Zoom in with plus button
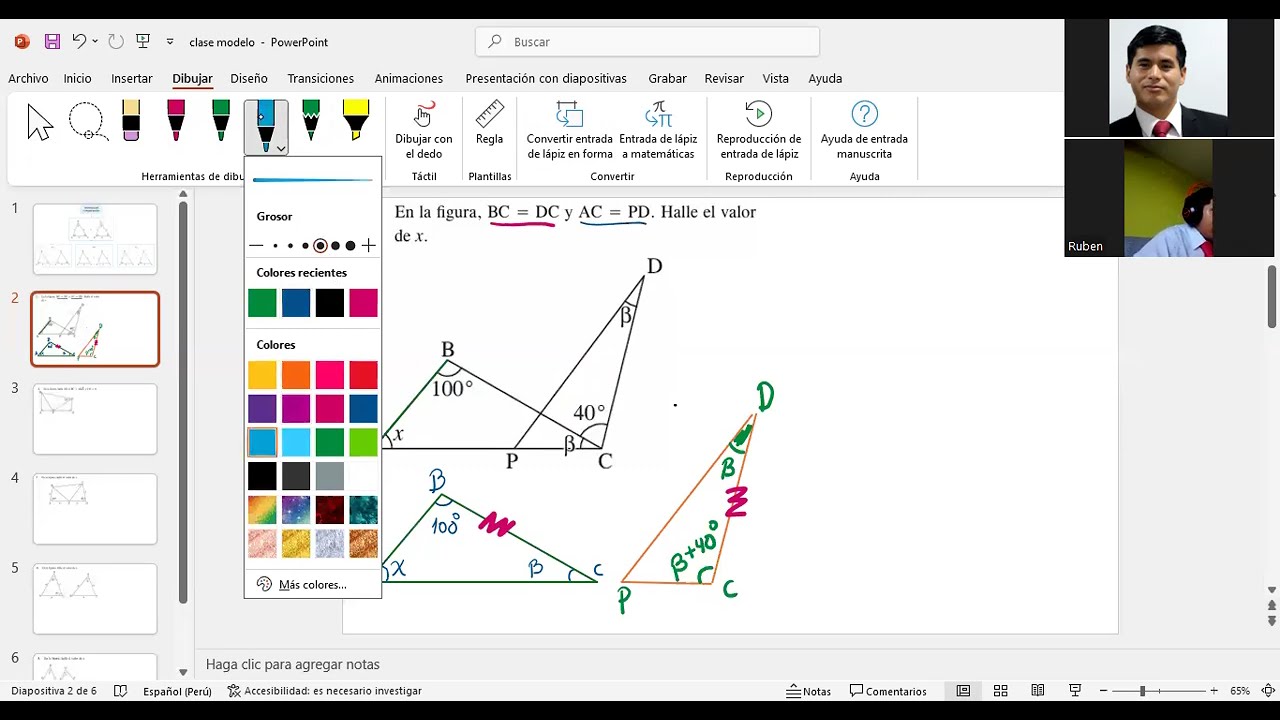 [1214, 691]
